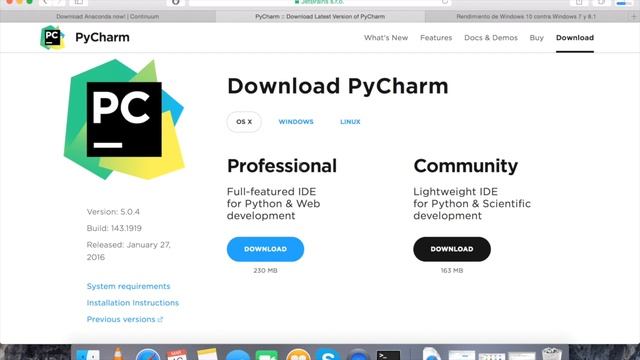Open a new Safari tab with plus

(x=634, y=16)
